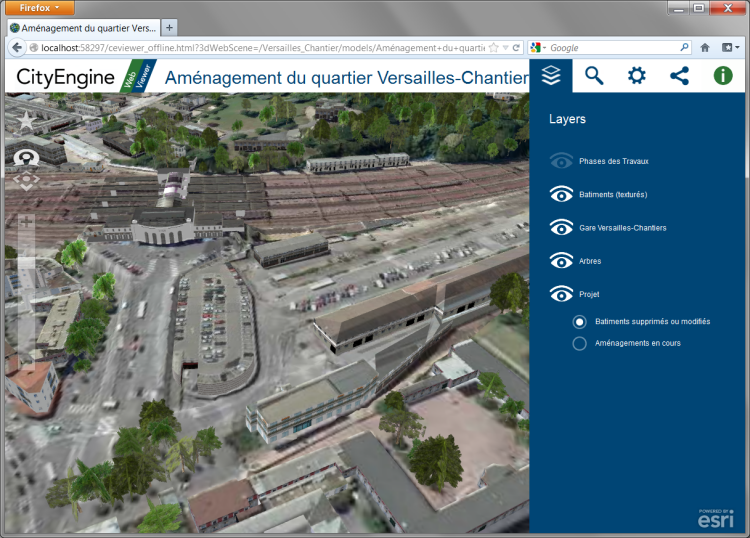The width and height of the screenshot is (750, 538).
Task: Open the URL history dropdown arrow
Action: tap(505, 47)
